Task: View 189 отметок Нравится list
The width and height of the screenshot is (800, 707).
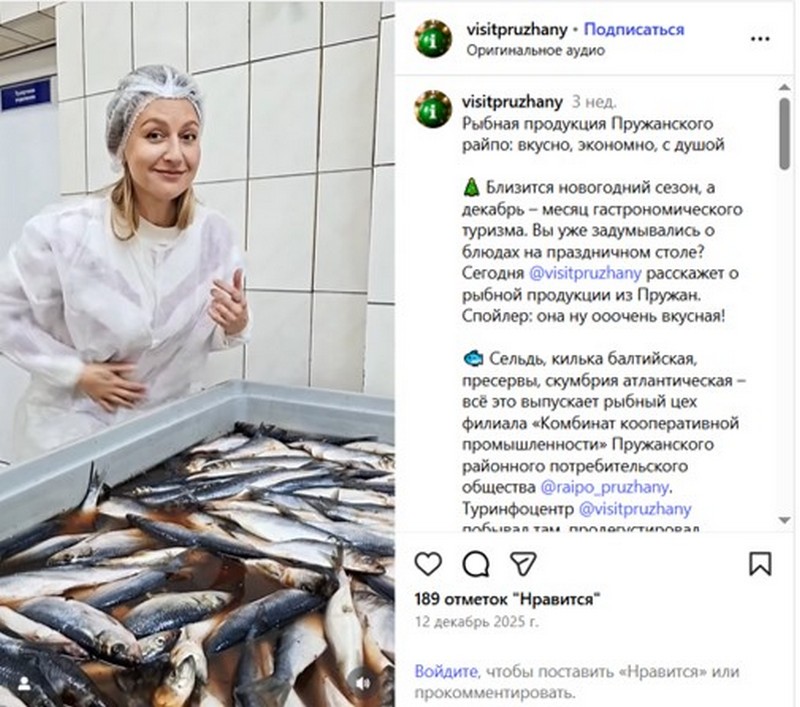Action: tap(507, 599)
